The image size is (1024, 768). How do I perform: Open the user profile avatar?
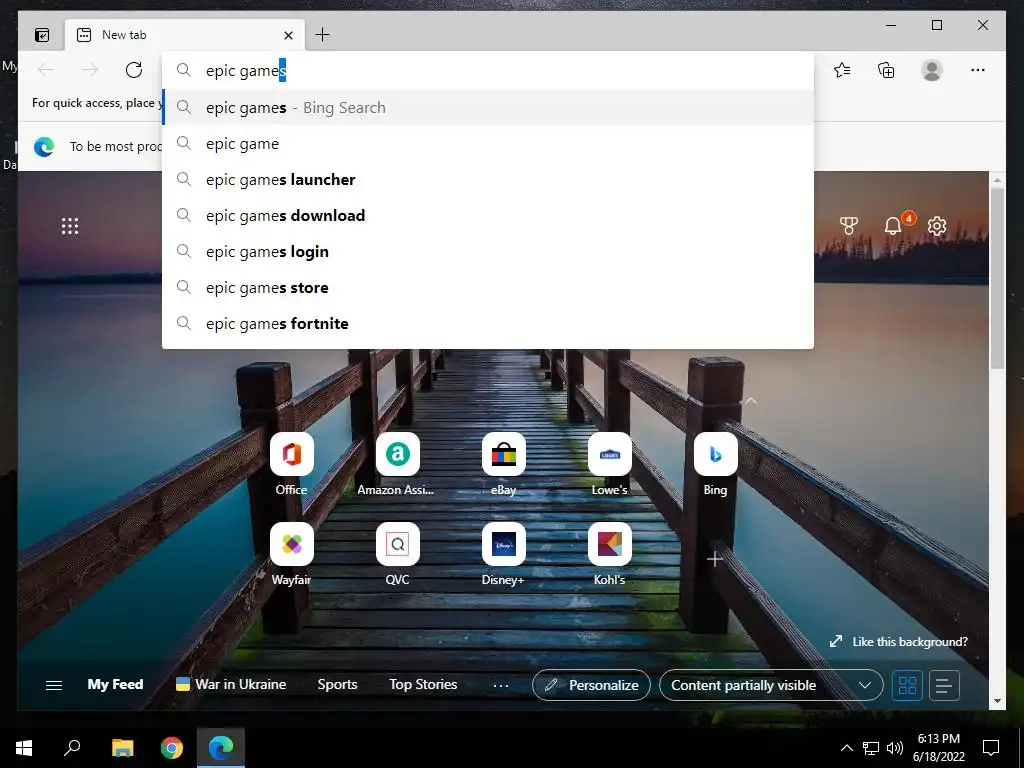click(x=932, y=70)
